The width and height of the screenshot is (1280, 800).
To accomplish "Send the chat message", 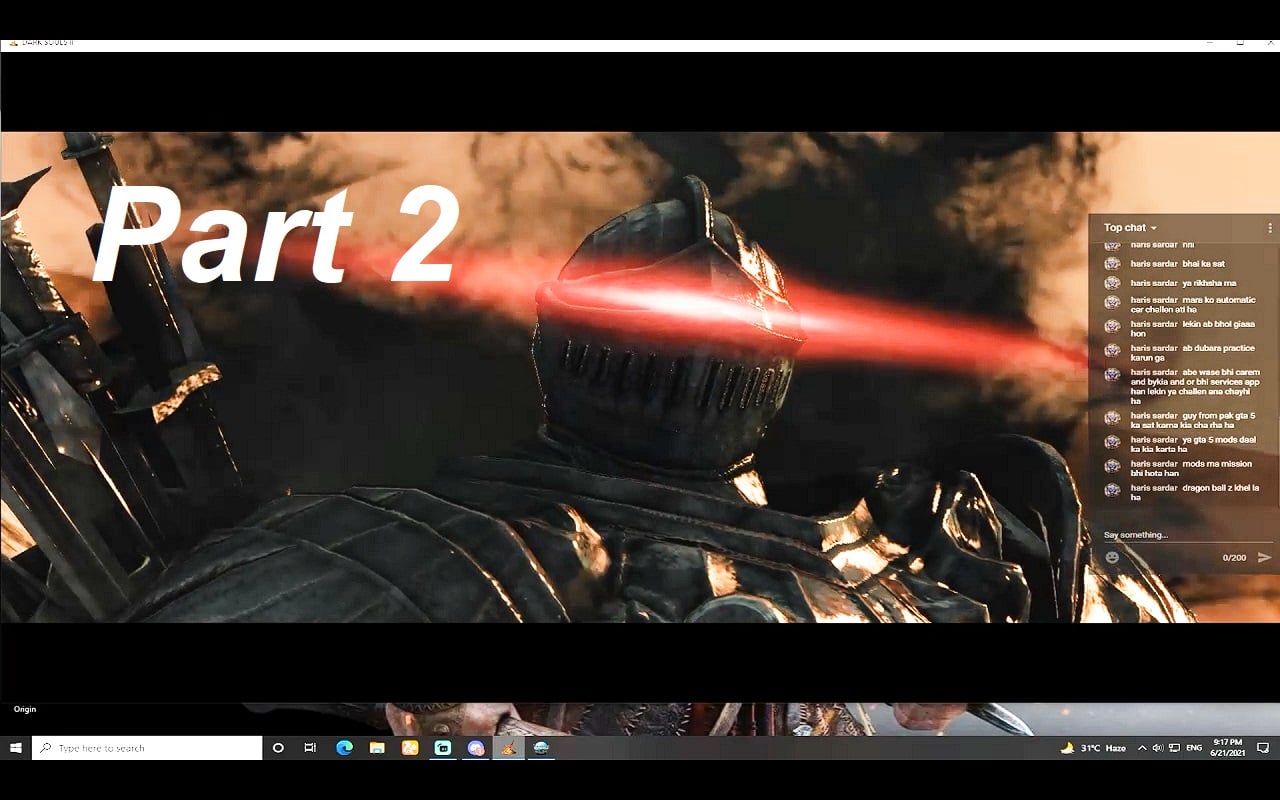I will click(1264, 557).
